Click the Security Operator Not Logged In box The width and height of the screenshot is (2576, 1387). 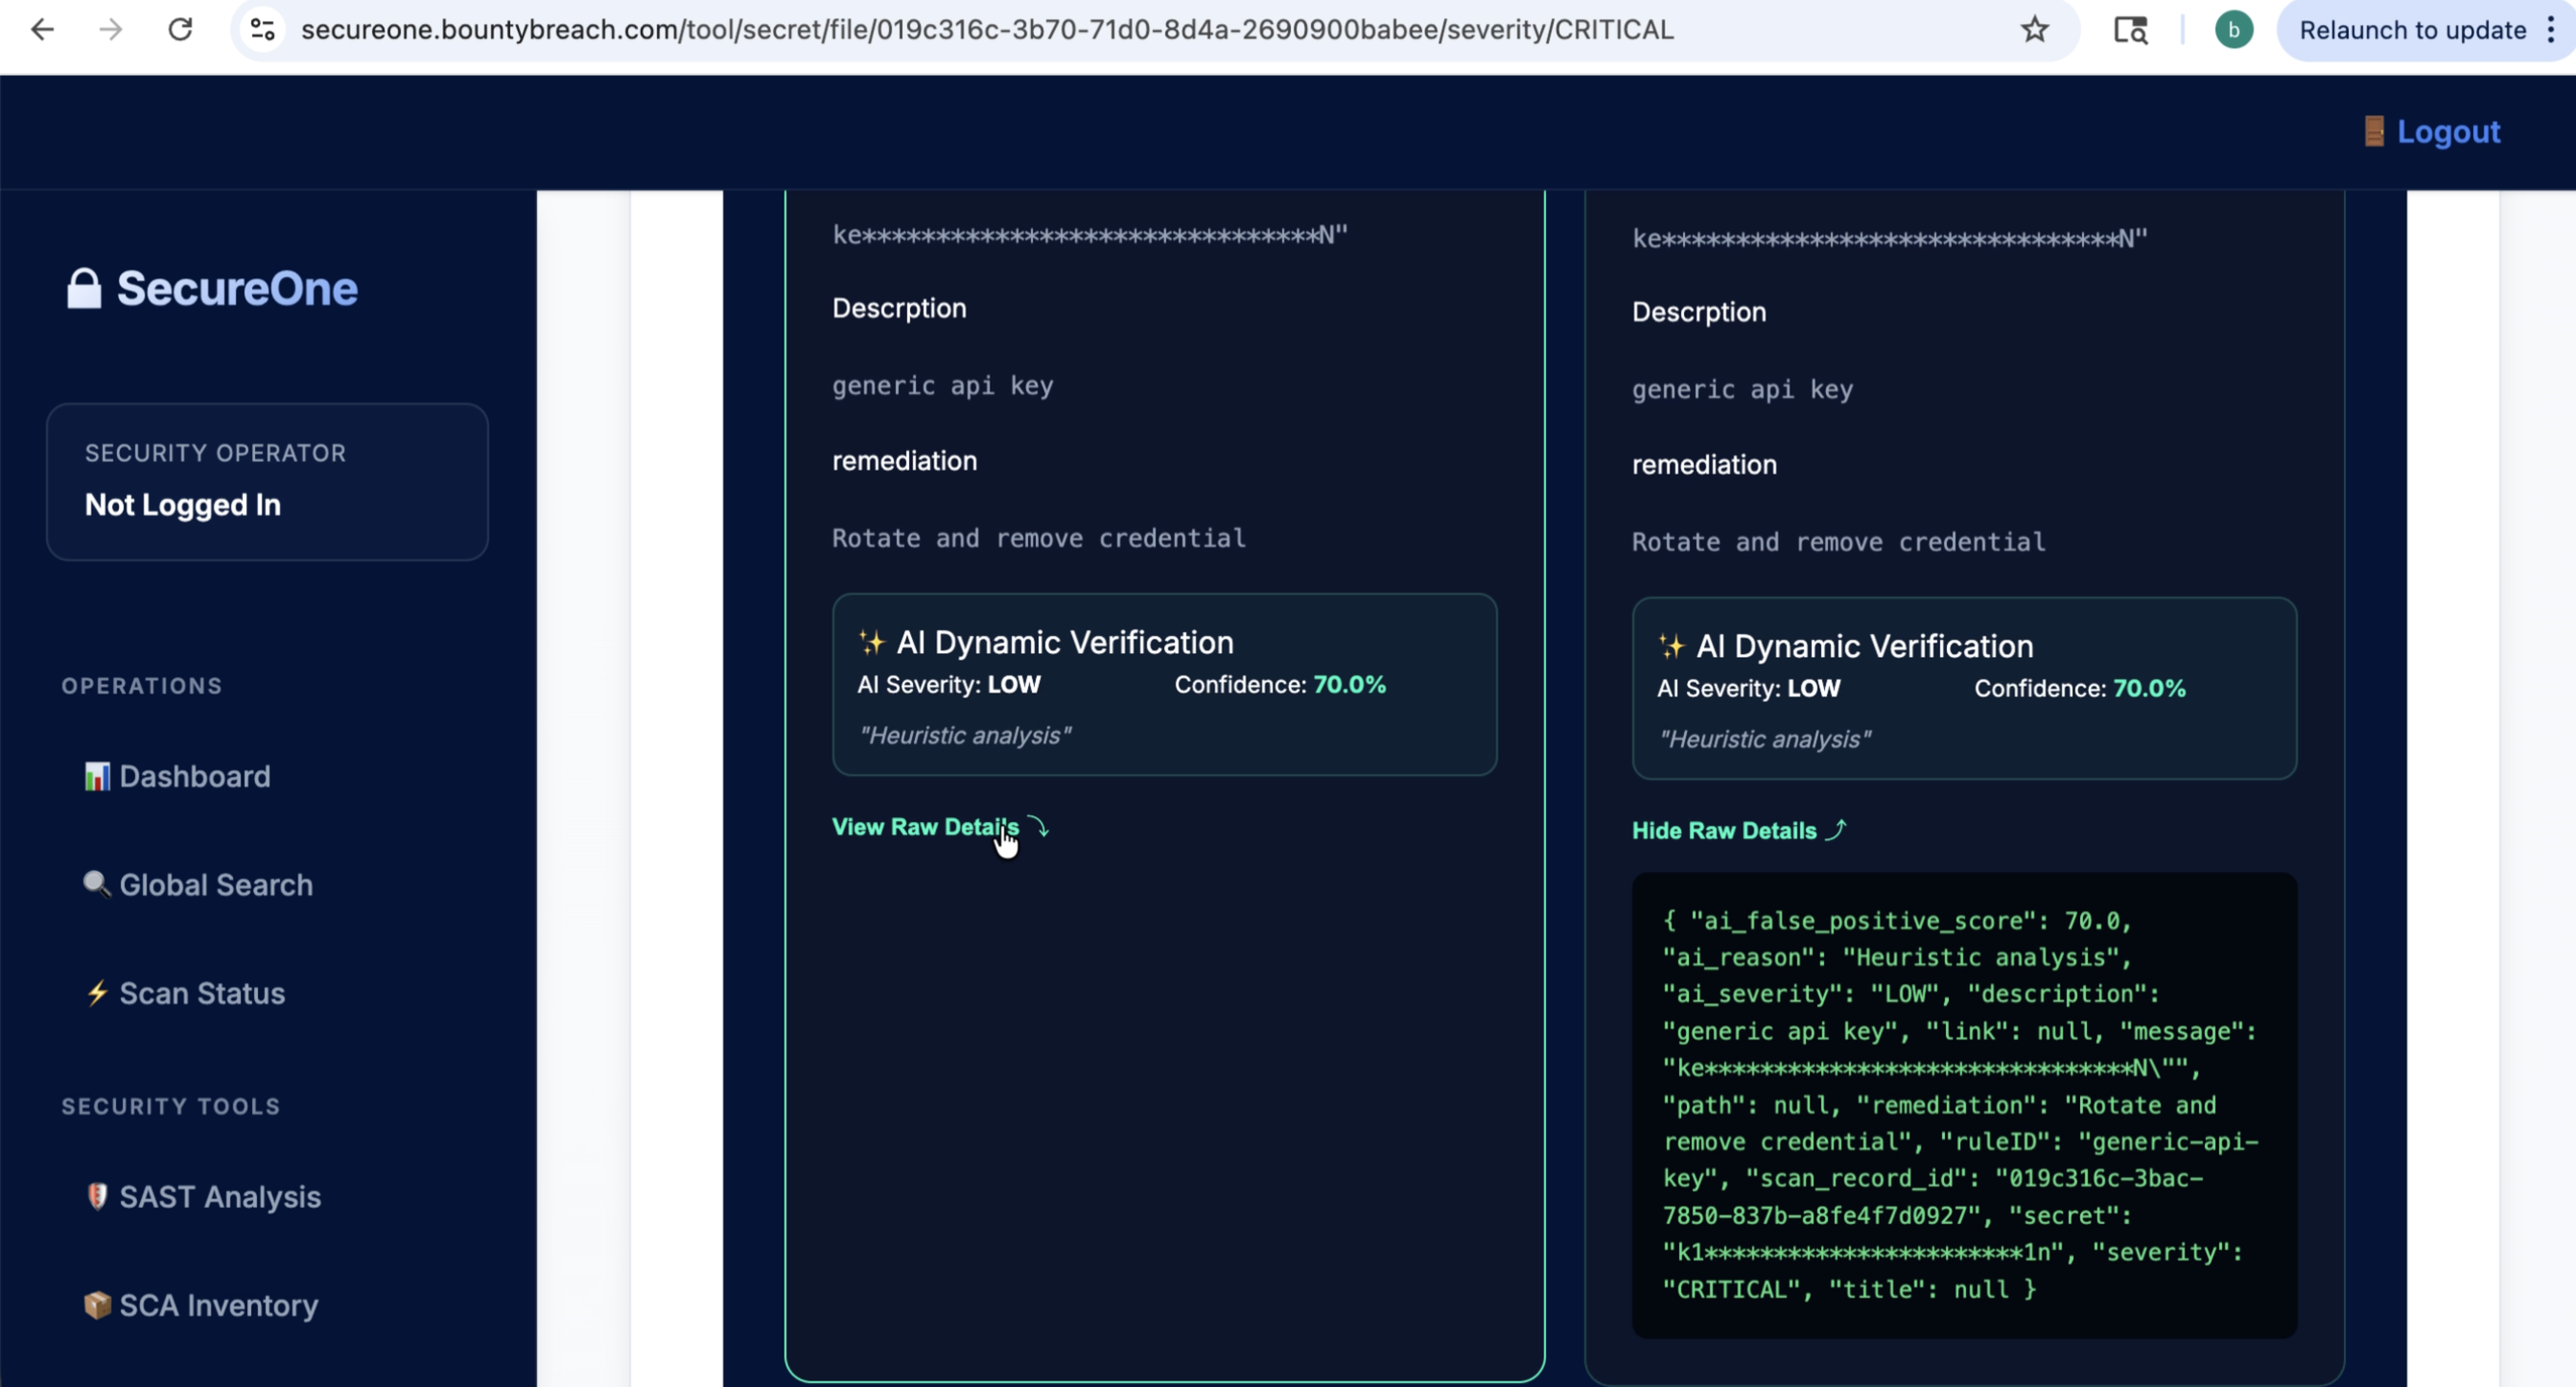point(267,482)
